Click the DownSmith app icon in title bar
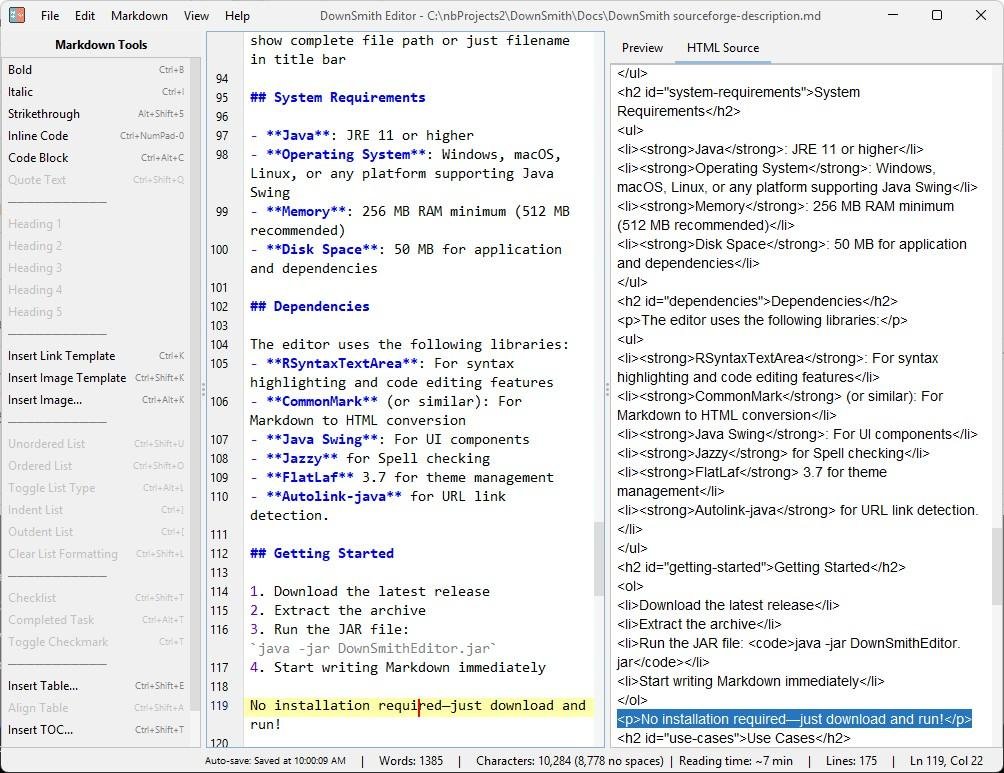 point(17,15)
